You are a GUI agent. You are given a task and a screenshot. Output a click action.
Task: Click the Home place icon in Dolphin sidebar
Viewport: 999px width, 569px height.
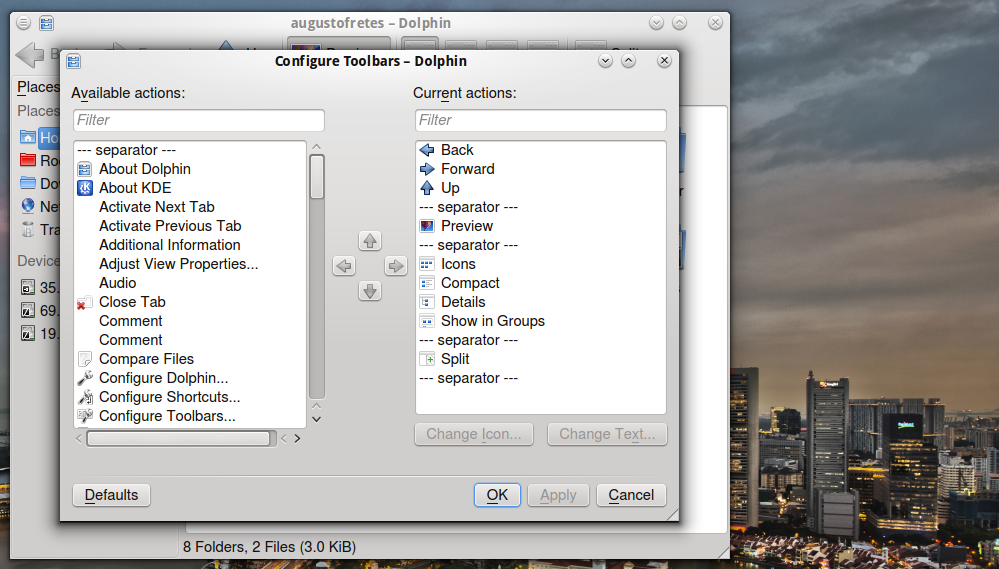27,137
